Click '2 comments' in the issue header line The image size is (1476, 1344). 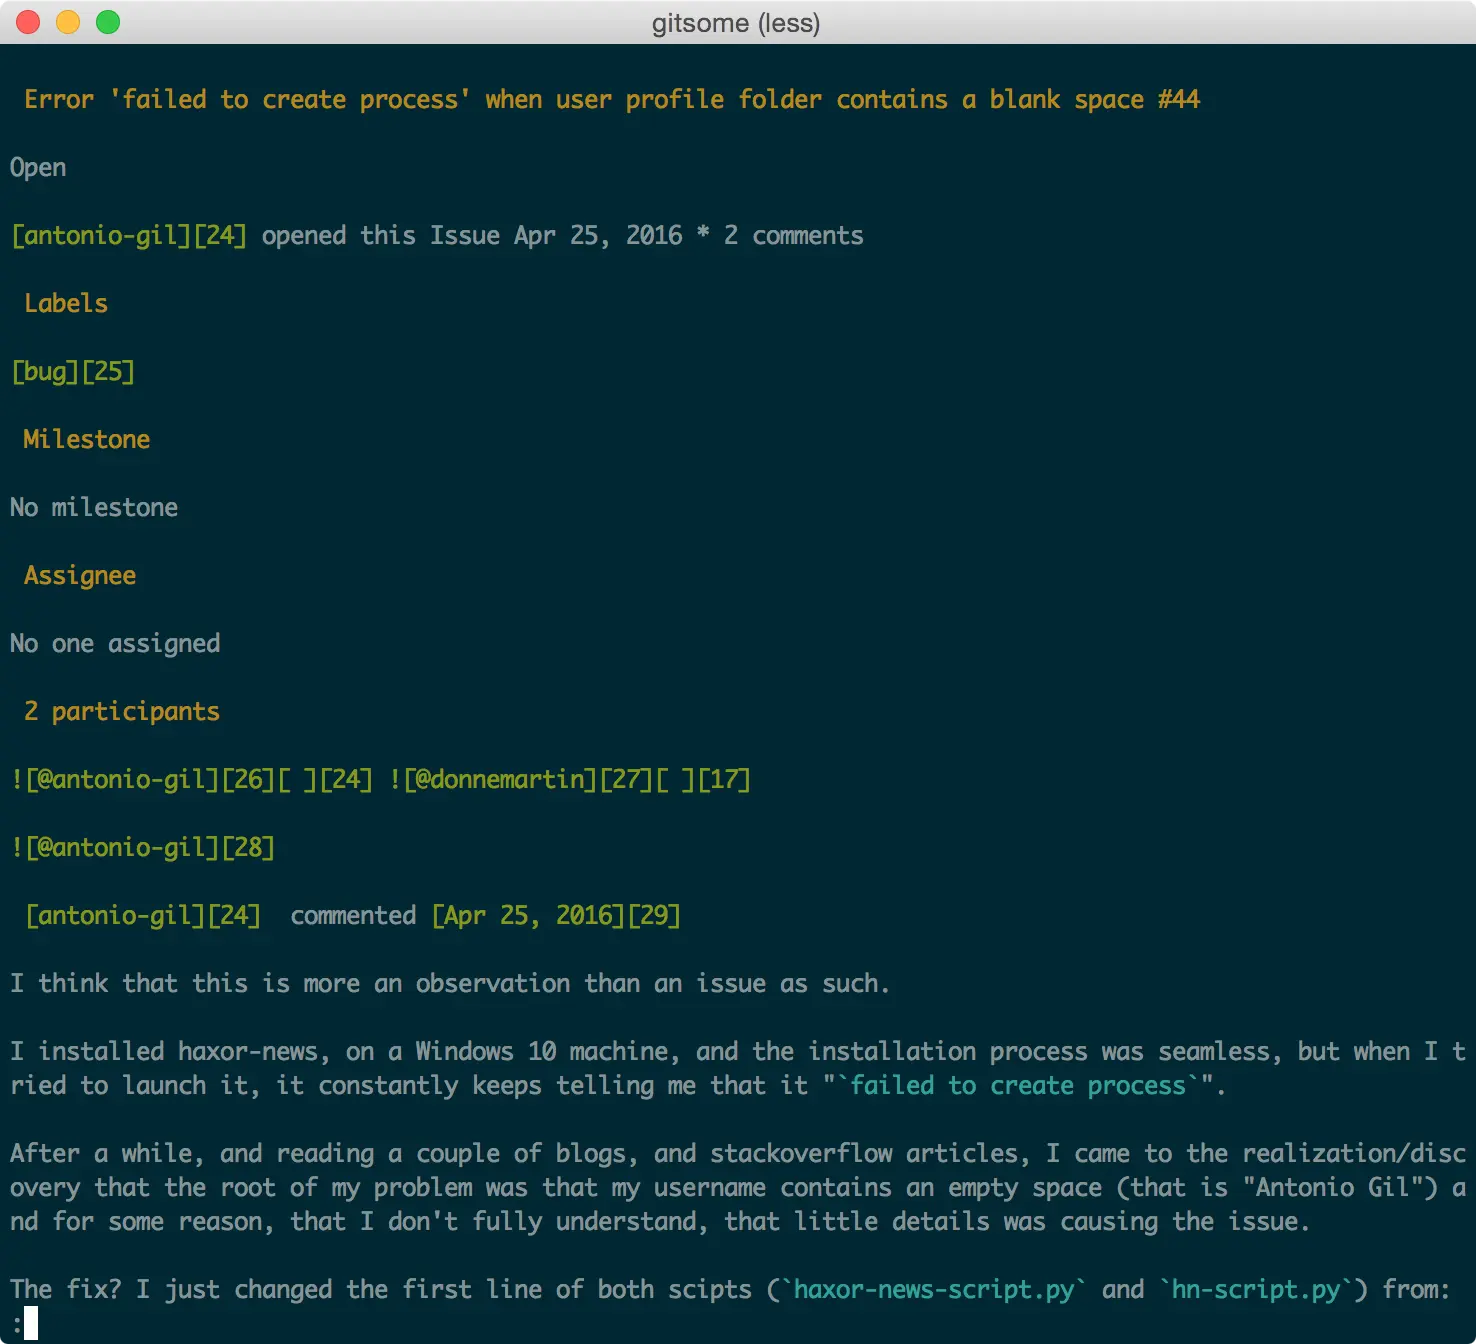[794, 236]
